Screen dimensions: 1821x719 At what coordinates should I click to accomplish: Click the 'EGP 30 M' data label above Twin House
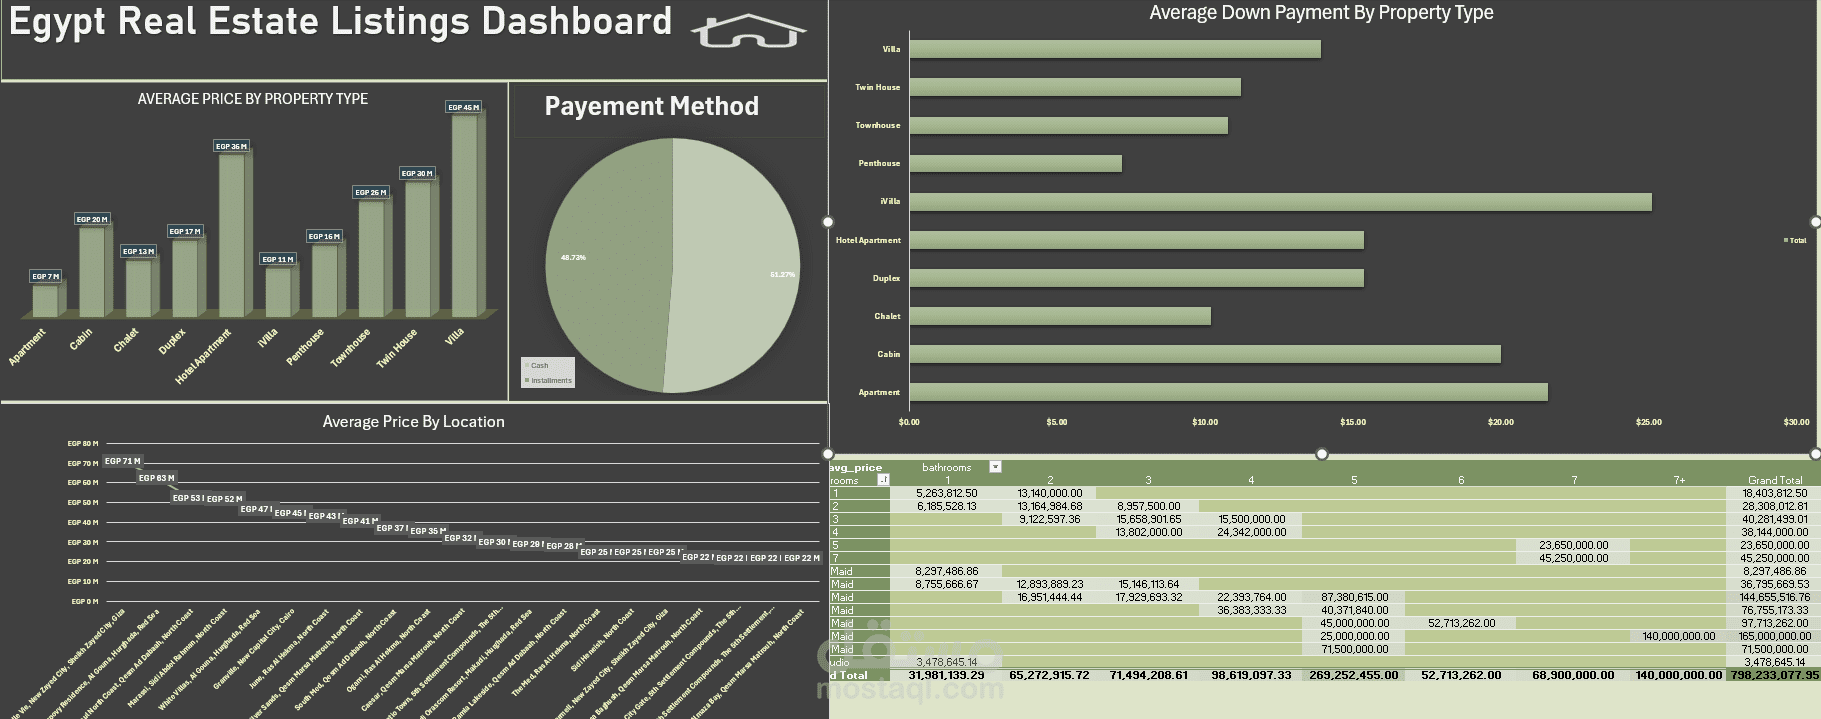(x=417, y=173)
